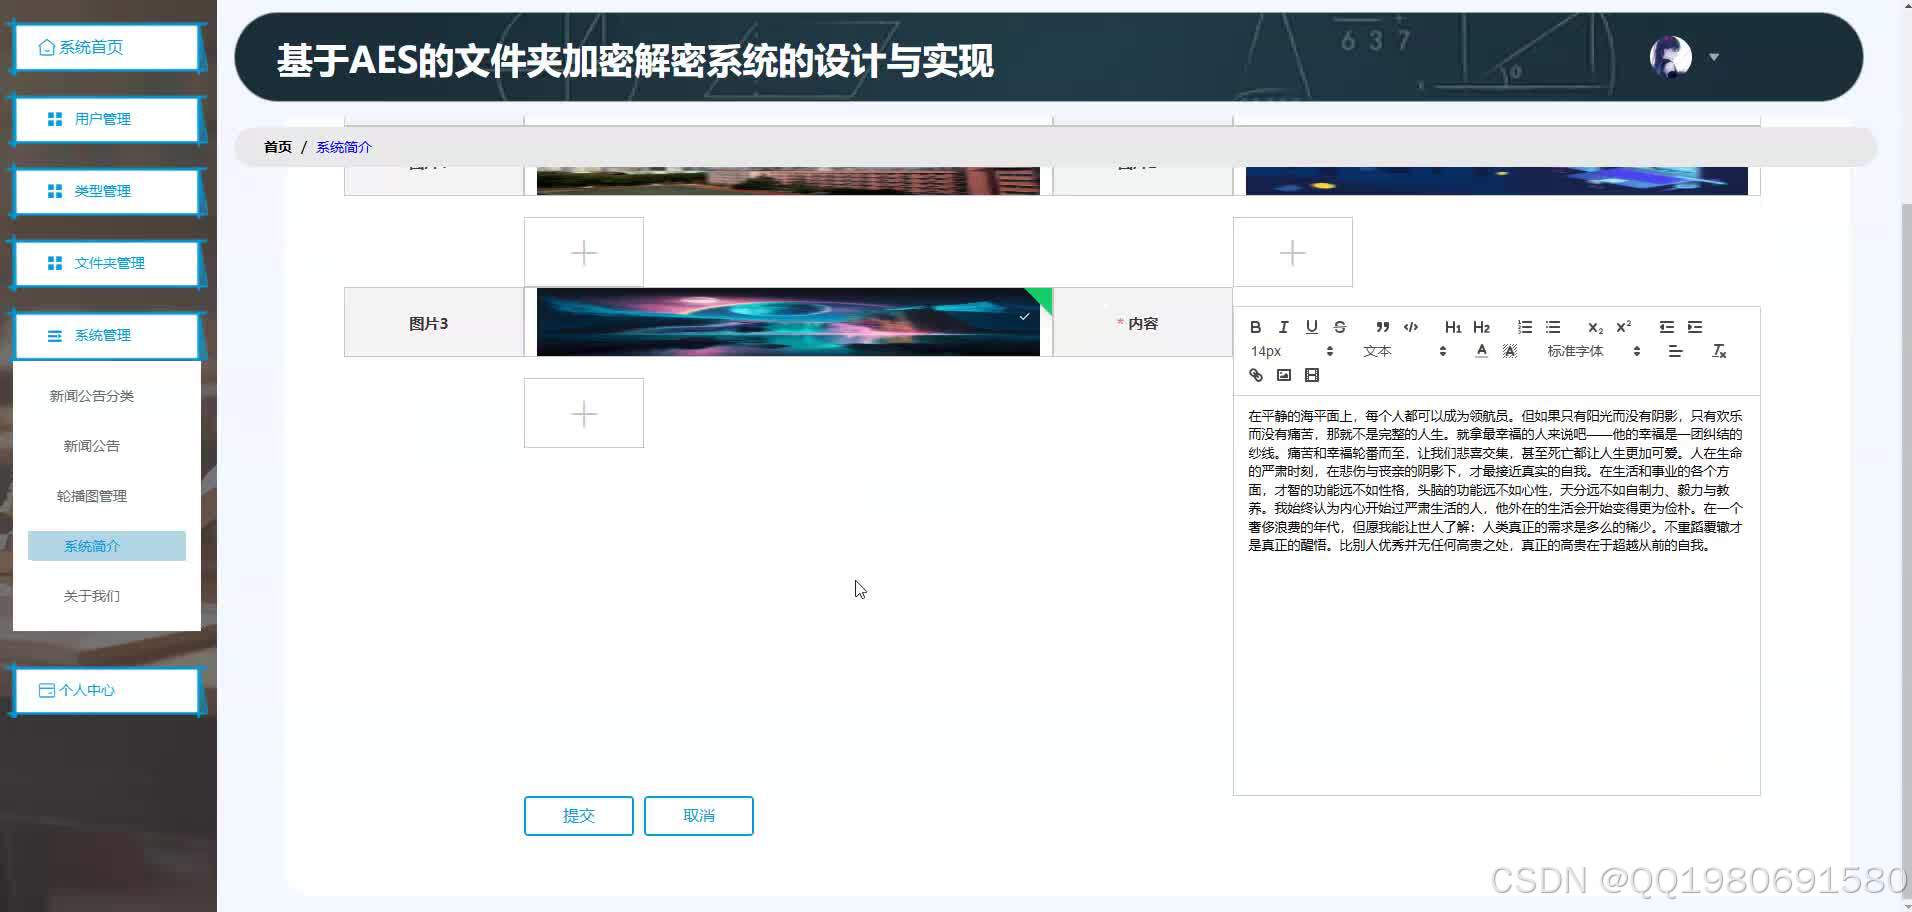This screenshot has height=912, width=1912.
Task: Insert an image via the editor image icon
Action: point(1284,375)
